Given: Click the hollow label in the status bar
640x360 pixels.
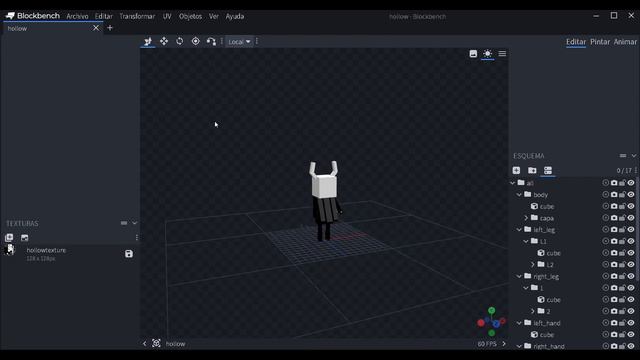Looking at the screenshot, I should point(176,344).
